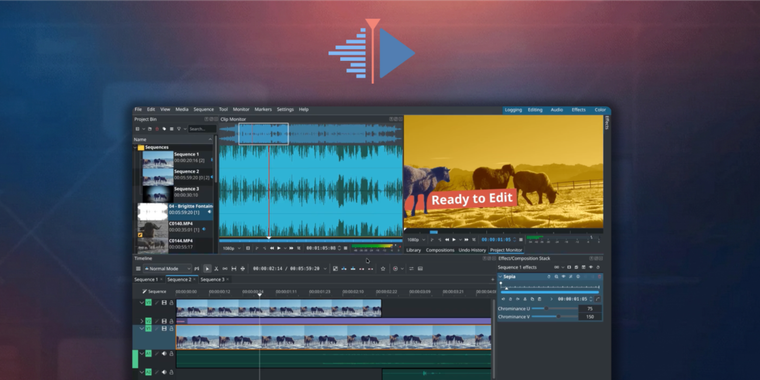This screenshot has height=380, width=760.
Task: Click the red record button in Project Bin toolbar
Action: 157,129
